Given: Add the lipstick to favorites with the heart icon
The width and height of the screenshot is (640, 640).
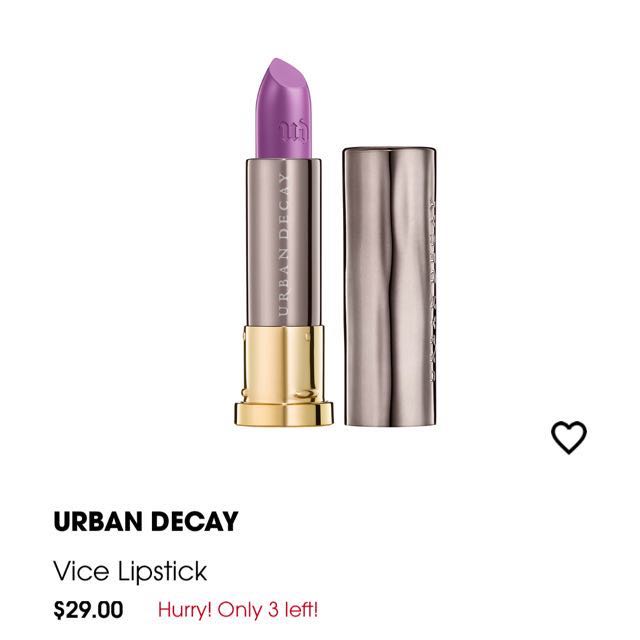Looking at the screenshot, I should pos(569,437).
